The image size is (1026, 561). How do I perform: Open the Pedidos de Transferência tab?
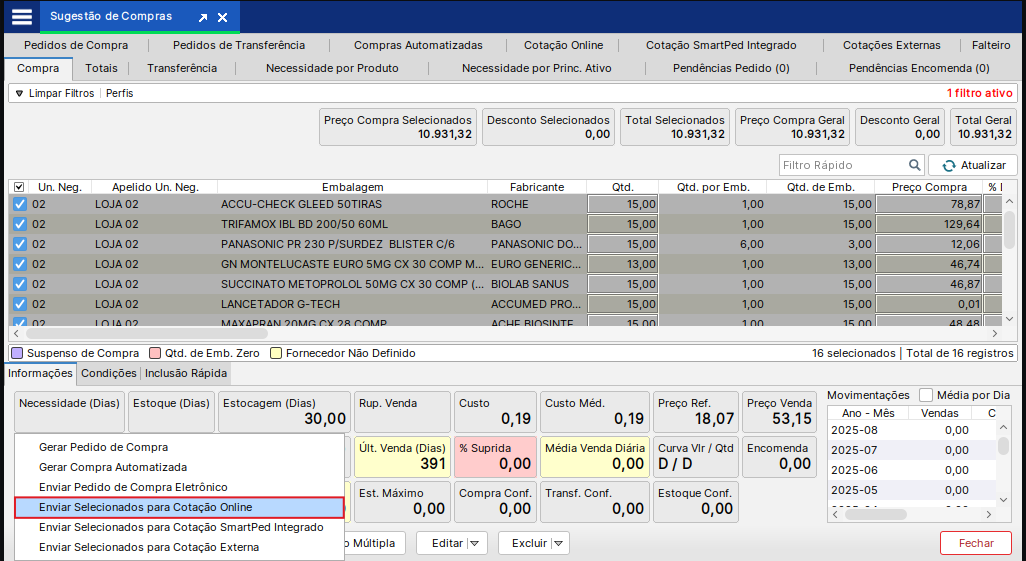(239, 45)
